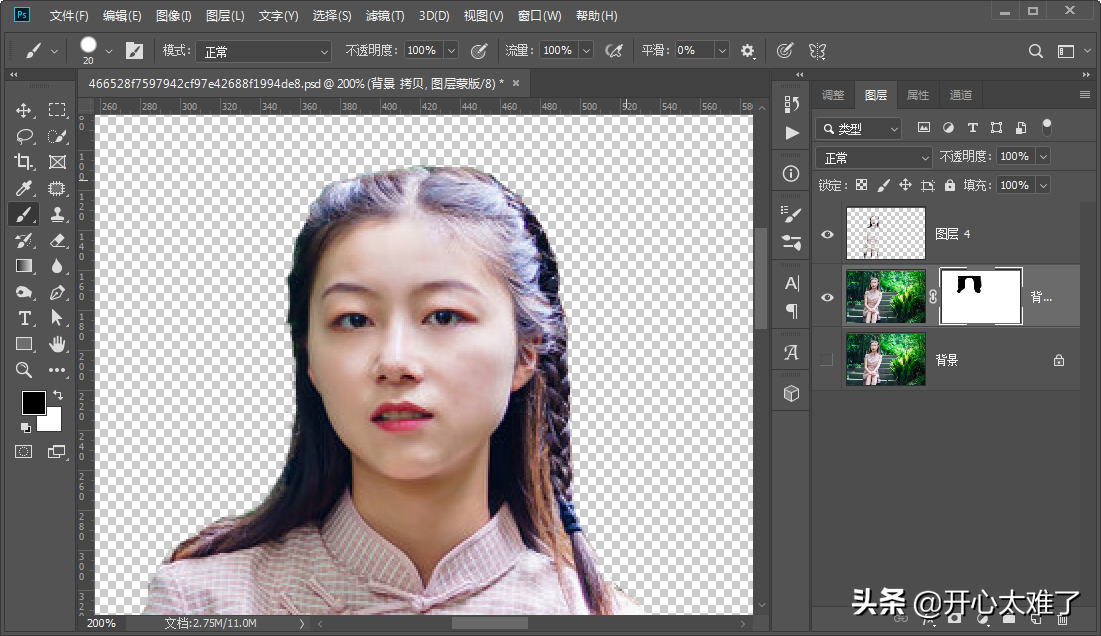
Task: Toggle lock transparent pixels icon
Action: (861, 185)
